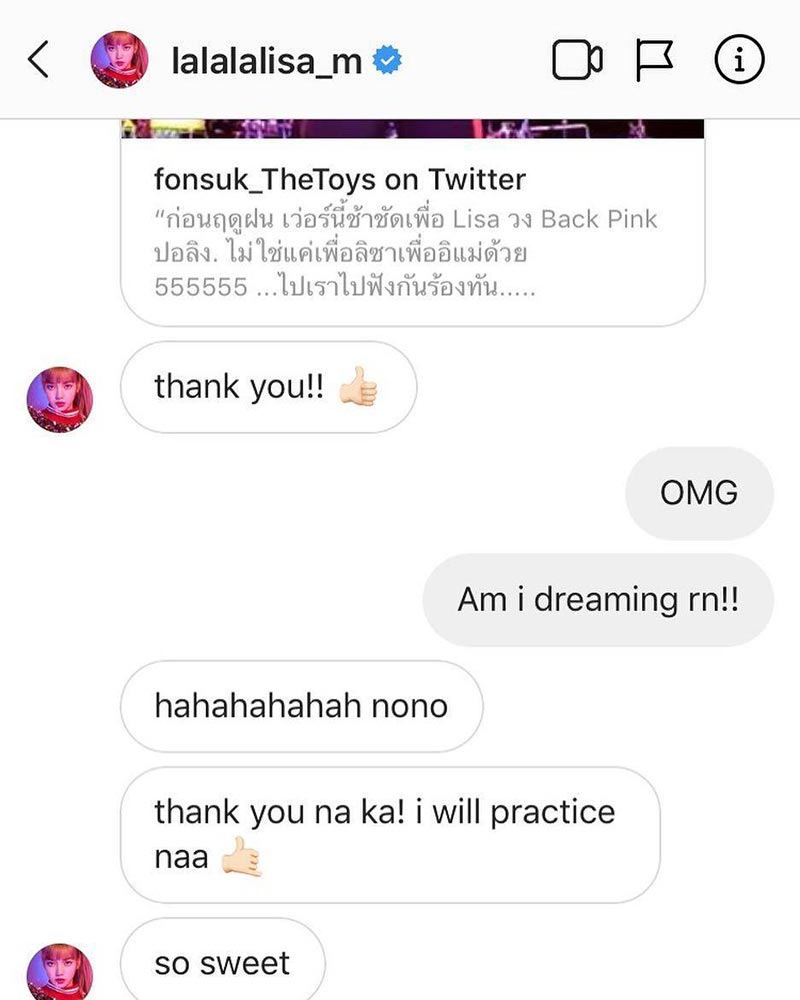Open conversation info icon
This screenshot has width=800, height=1000.
click(739, 60)
